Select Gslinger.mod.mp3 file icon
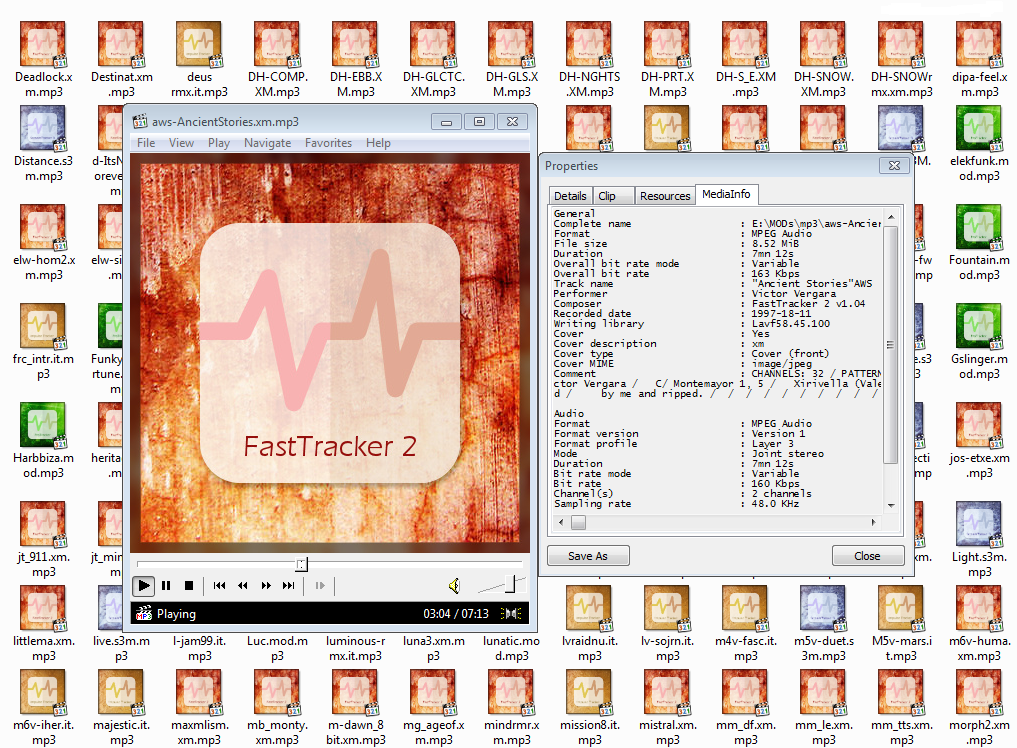 pyautogui.click(x=979, y=327)
